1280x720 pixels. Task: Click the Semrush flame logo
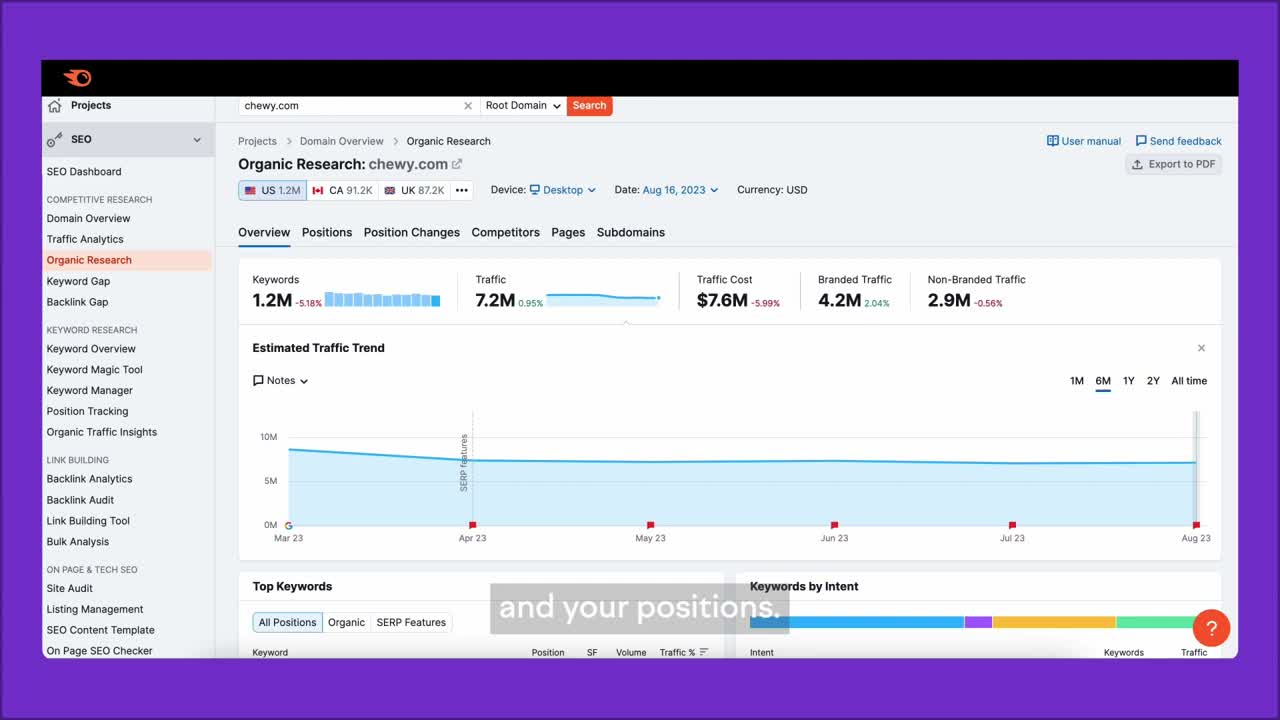[77, 78]
